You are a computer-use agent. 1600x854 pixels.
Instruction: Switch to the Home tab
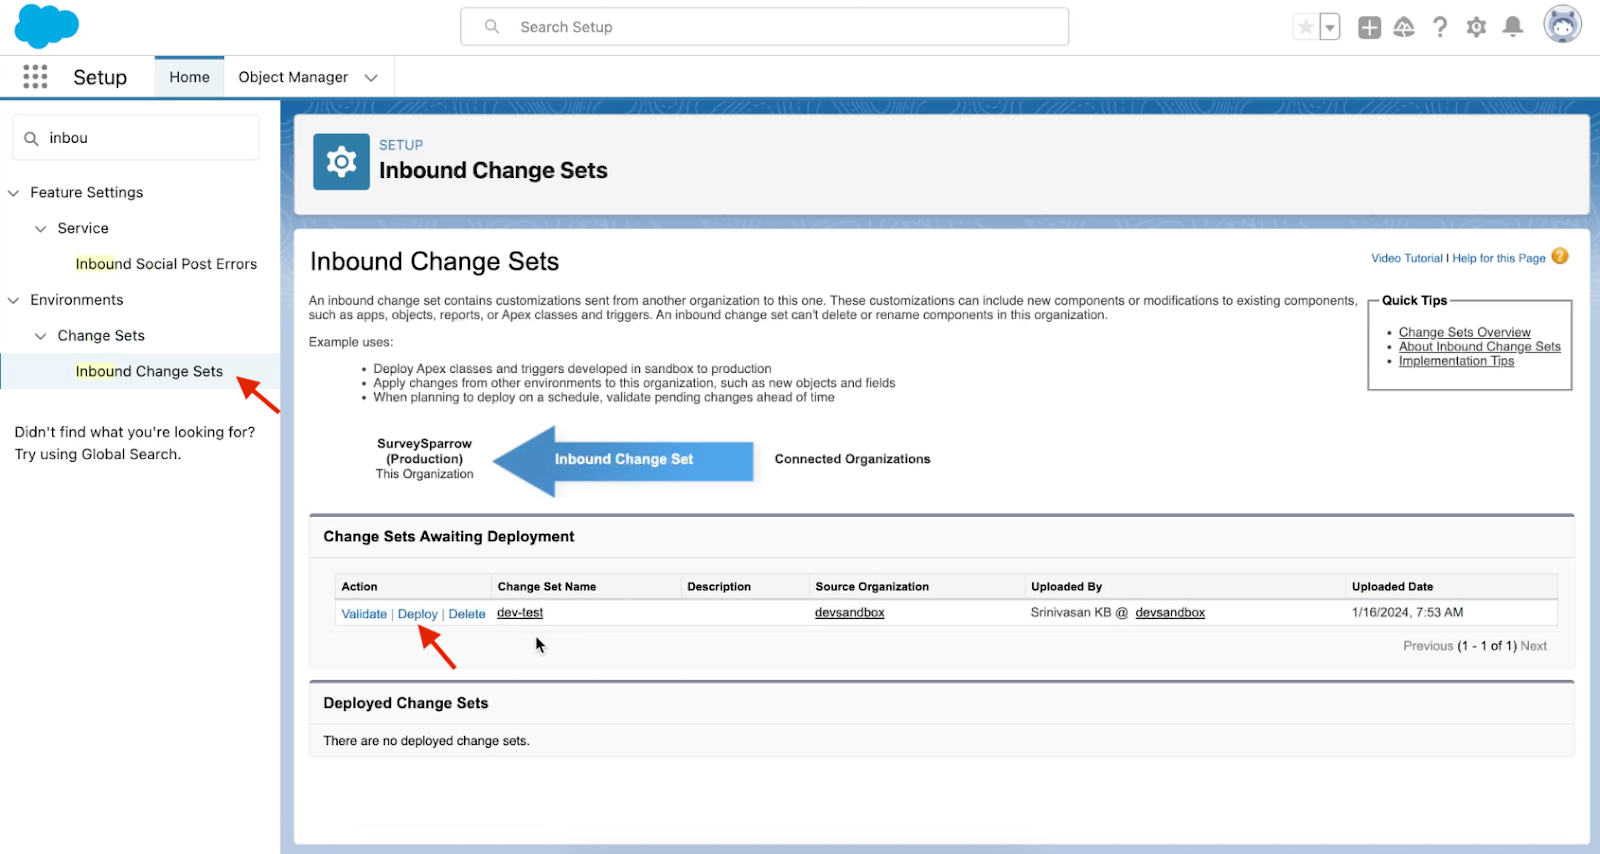(x=189, y=77)
